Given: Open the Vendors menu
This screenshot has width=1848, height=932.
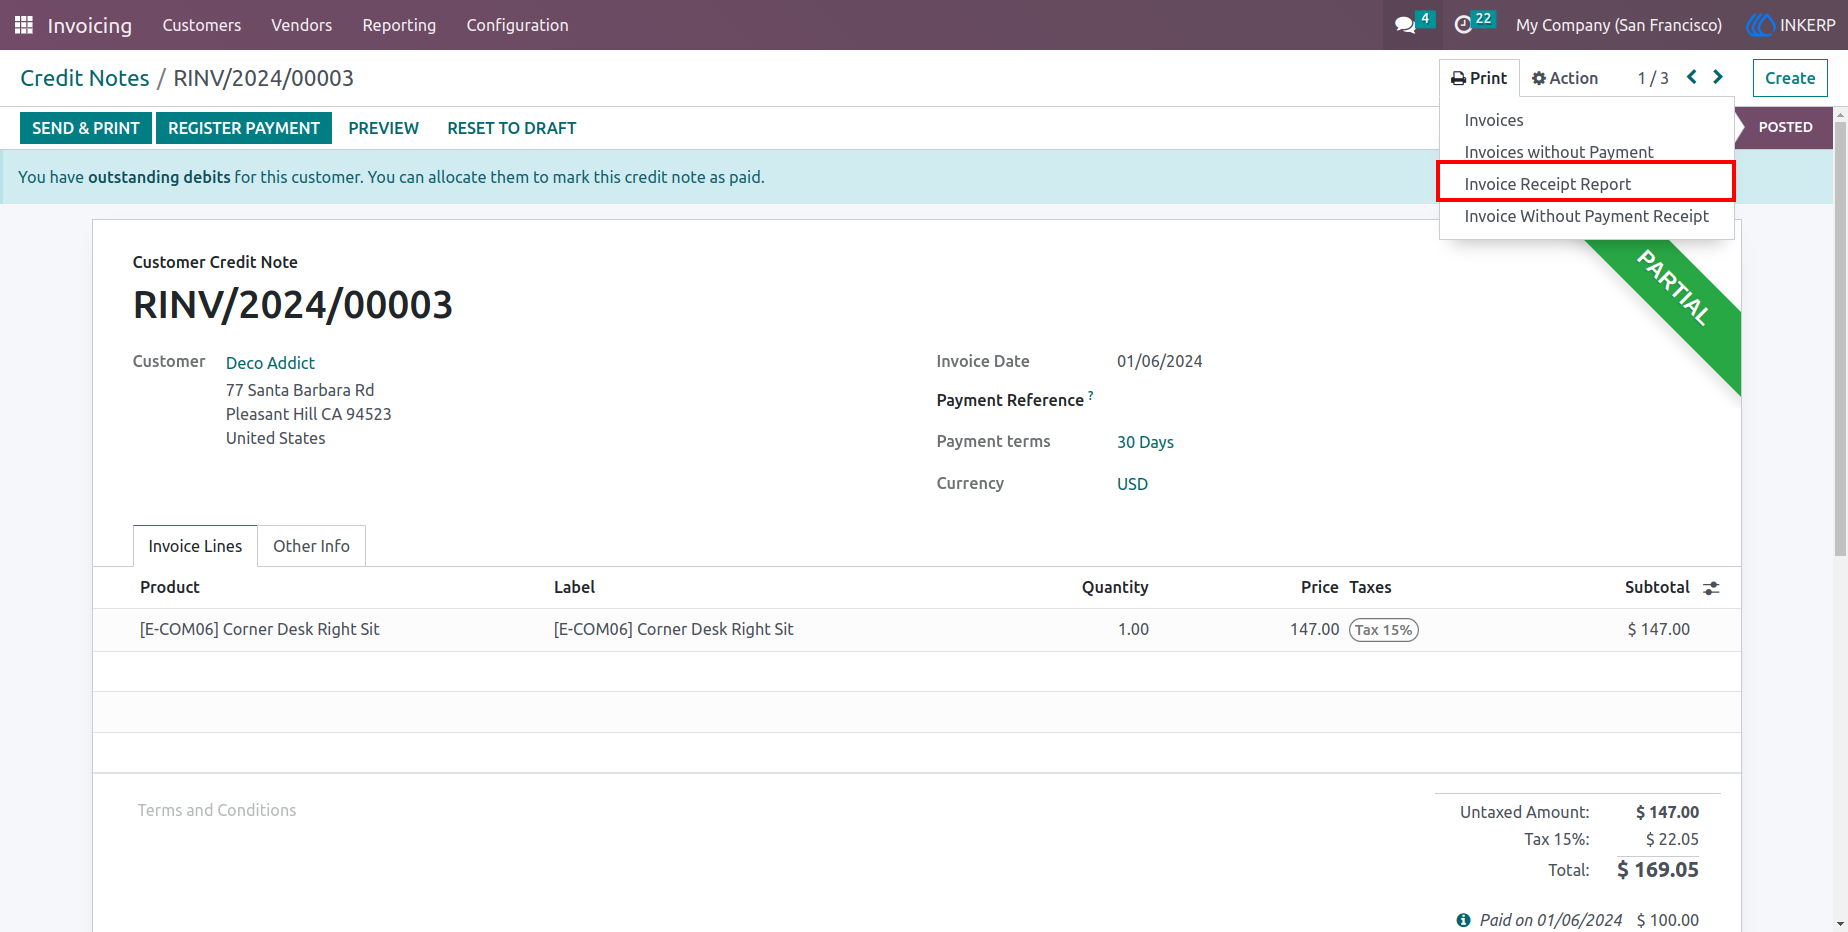Looking at the screenshot, I should tap(301, 25).
